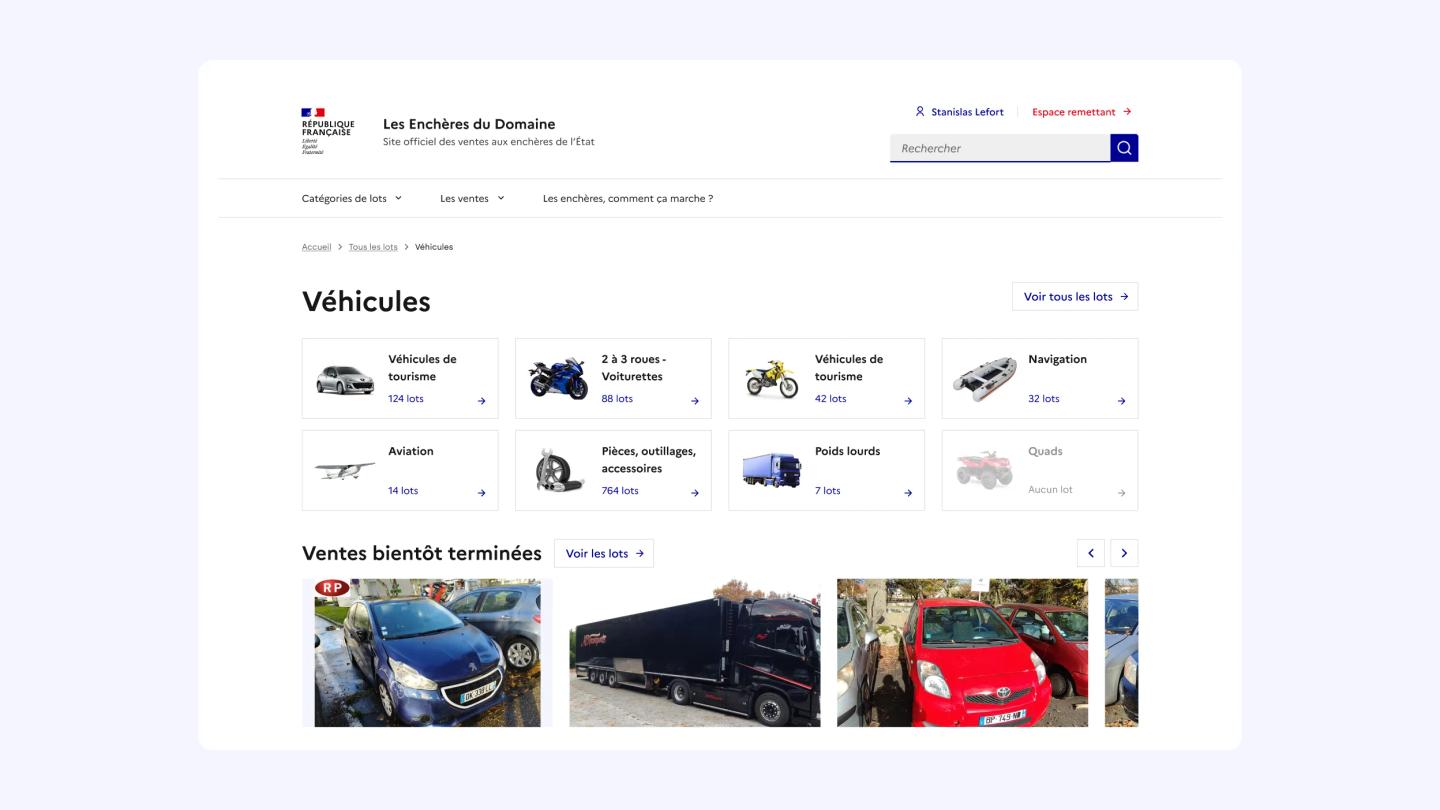Open Tous les lots breadcrumb link
Image resolution: width=1440 pixels, height=810 pixels.
coord(373,247)
